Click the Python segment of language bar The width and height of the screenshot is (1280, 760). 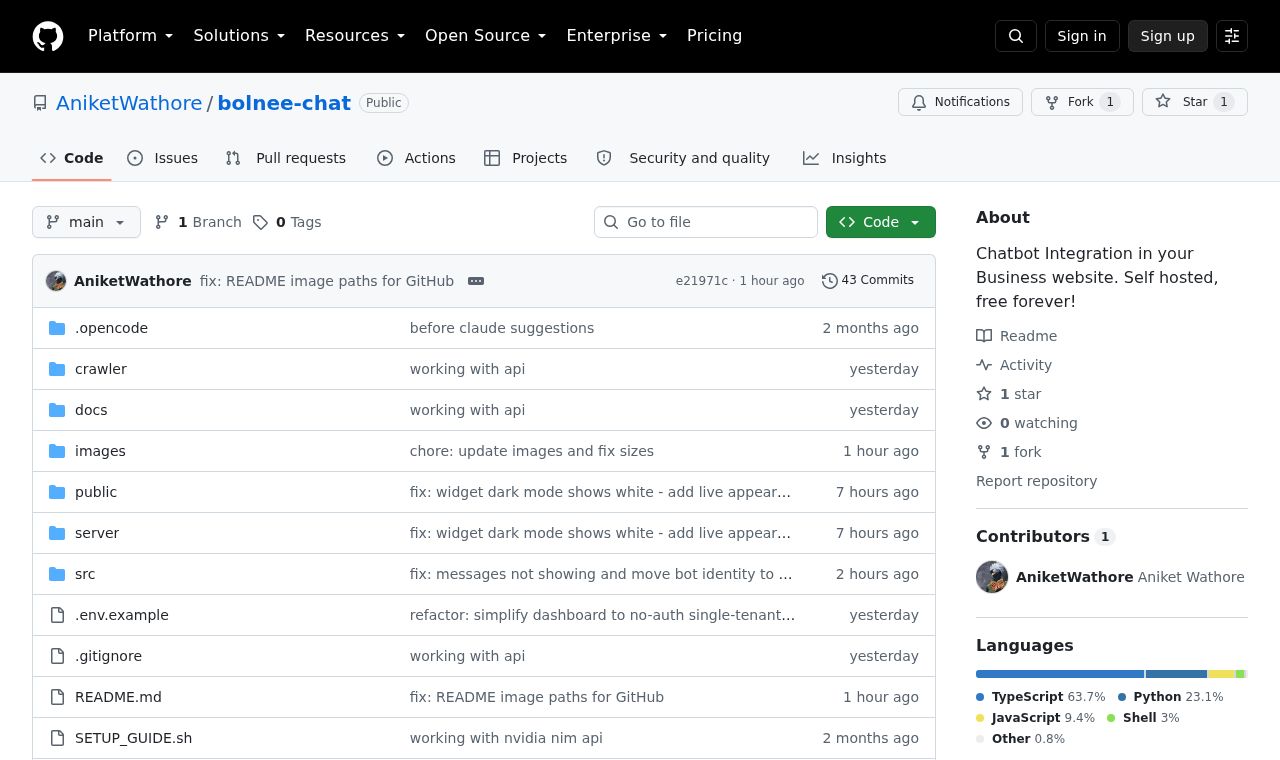(x=1177, y=674)
